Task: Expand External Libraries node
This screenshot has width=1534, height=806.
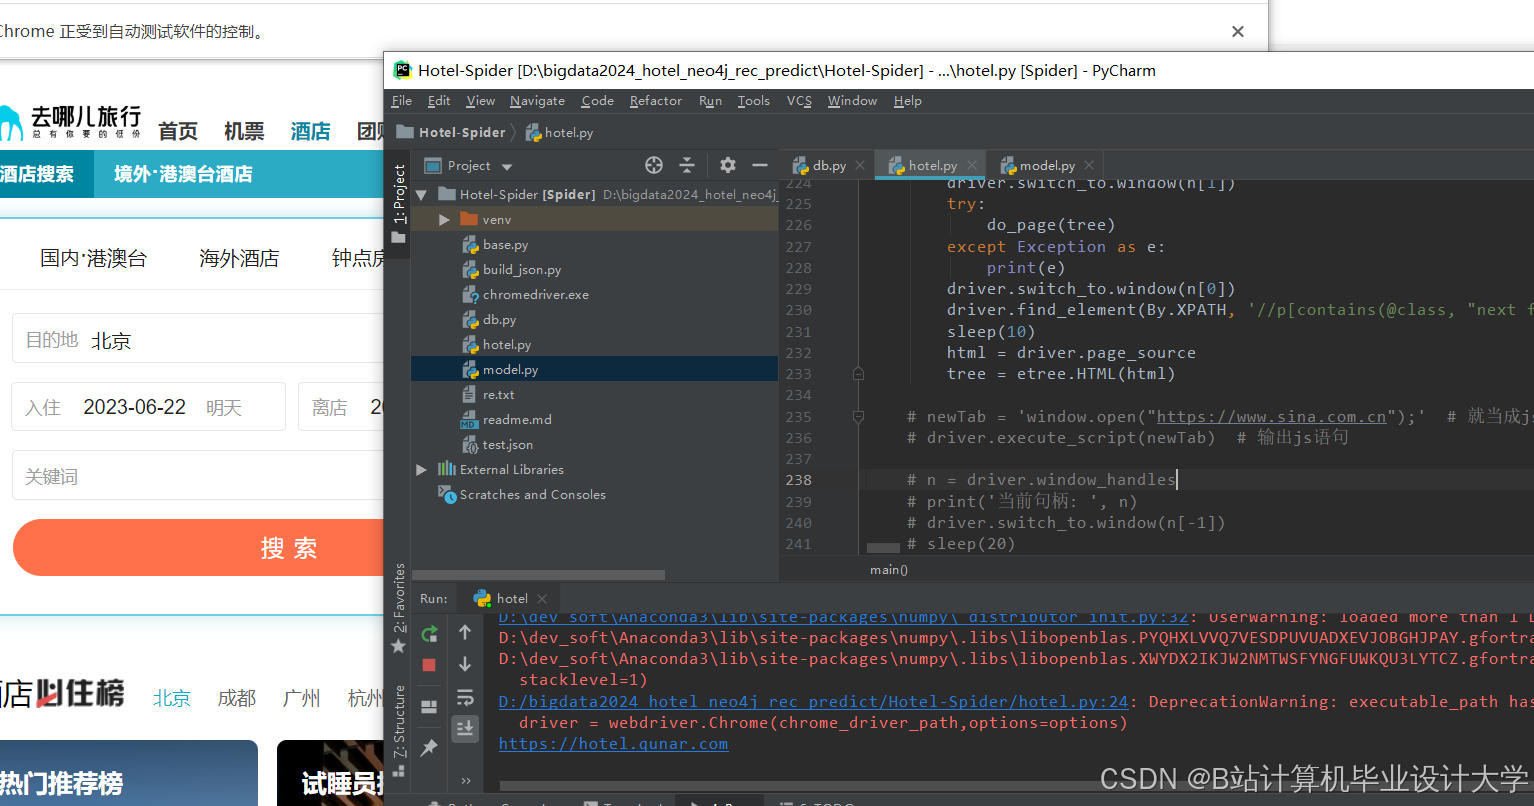Action: point(421,469)
